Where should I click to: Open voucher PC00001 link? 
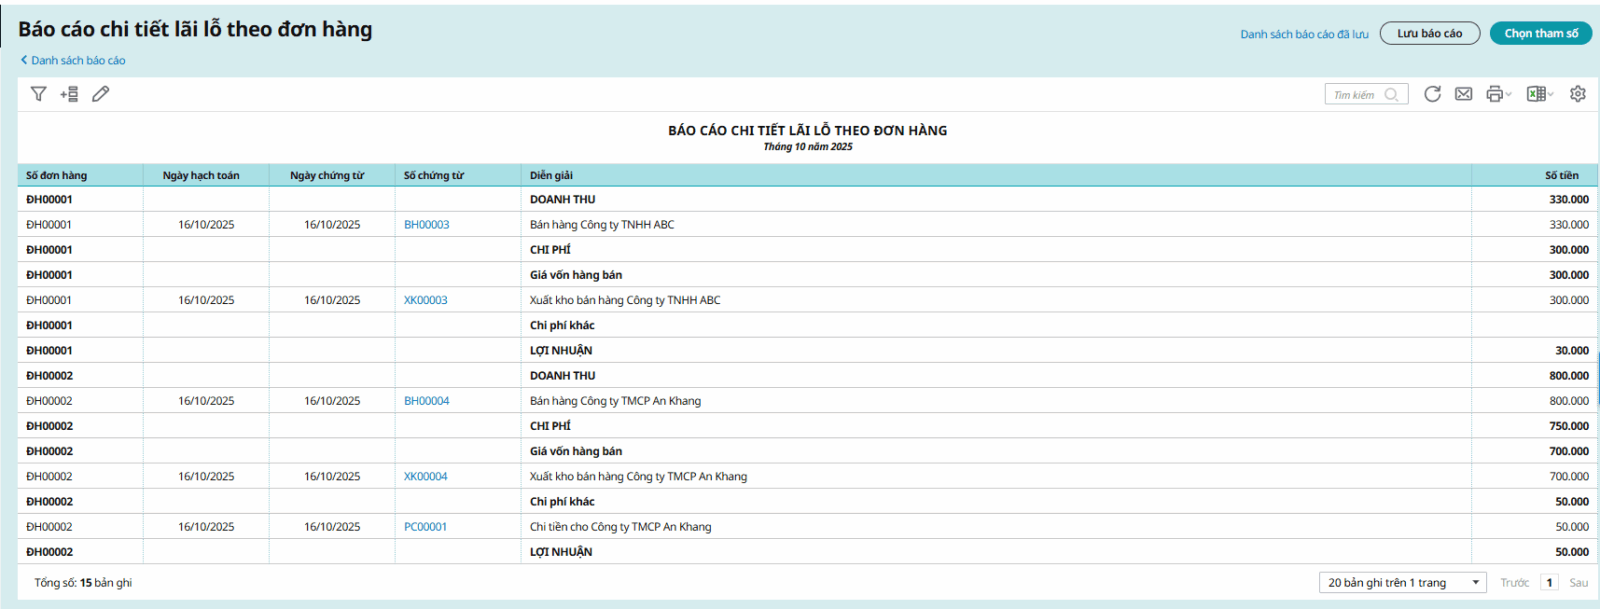[426, 527]
